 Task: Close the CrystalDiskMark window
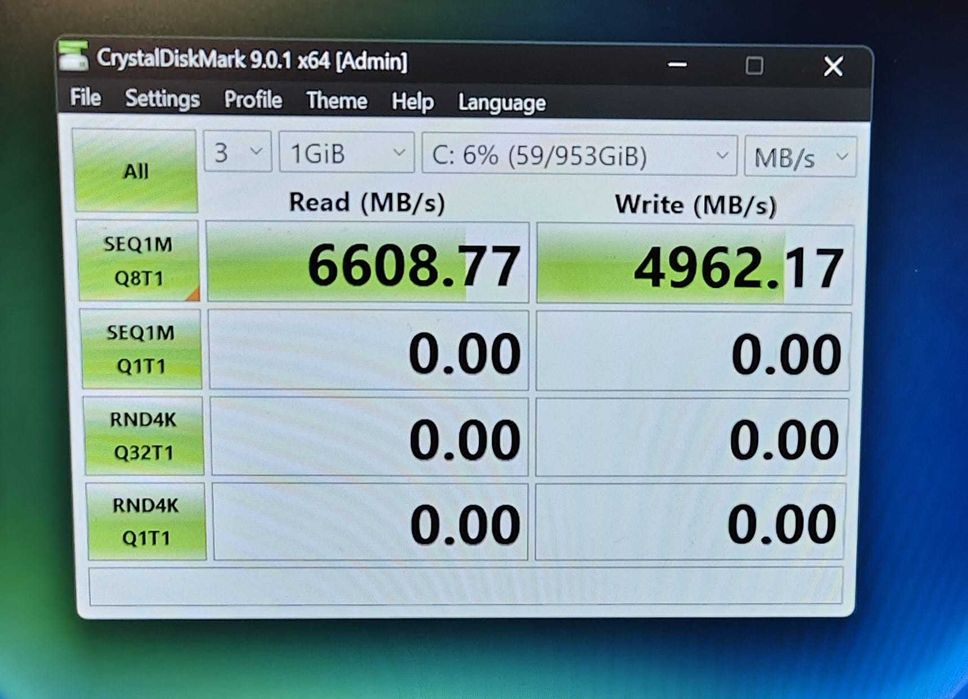coord(833,66)
